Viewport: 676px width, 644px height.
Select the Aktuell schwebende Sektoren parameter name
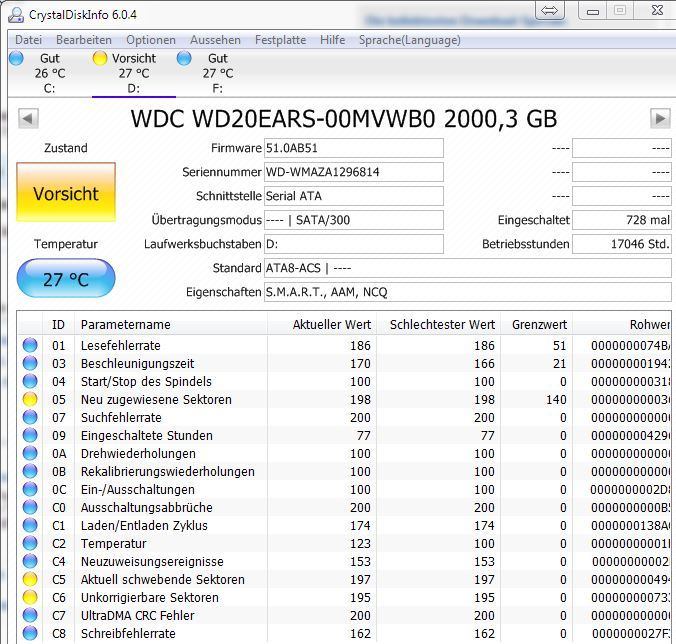point(163,579)
